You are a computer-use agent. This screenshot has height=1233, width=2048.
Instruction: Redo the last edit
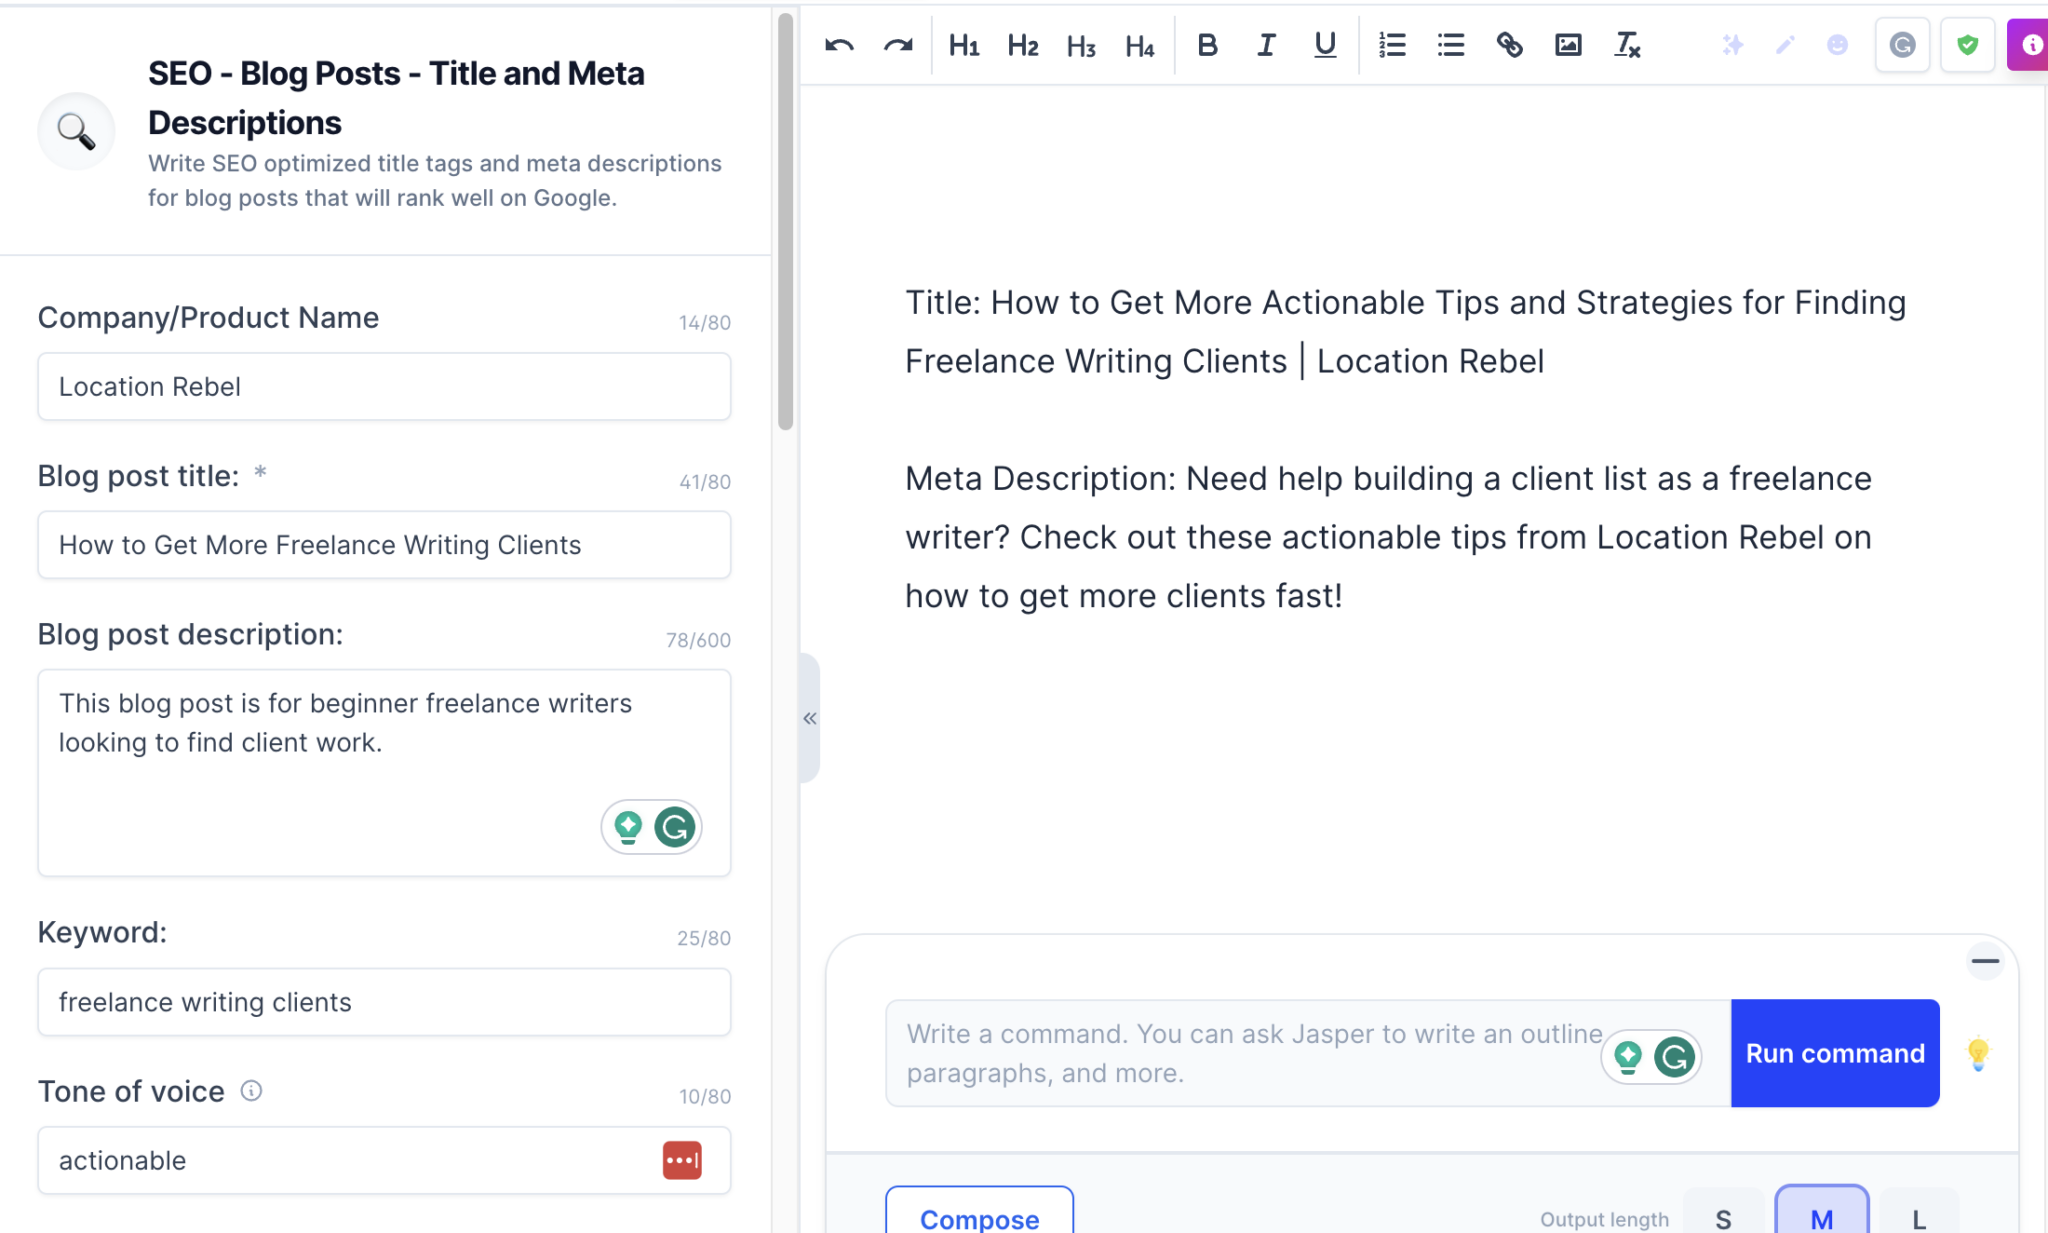coord(898,45)
